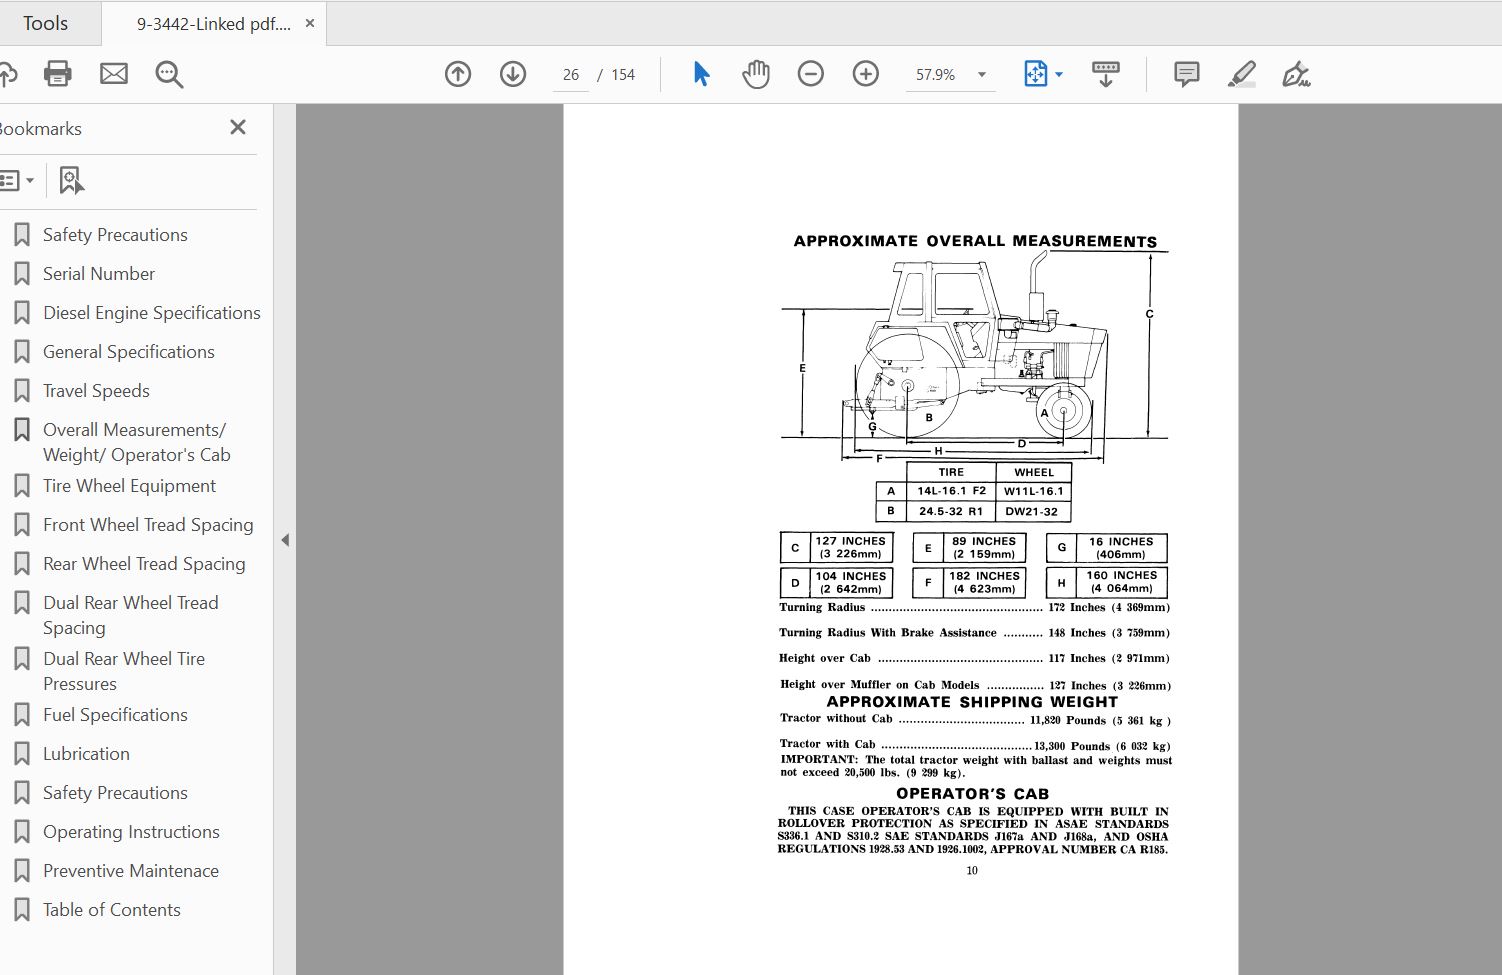This screenshot has width=1502, height=975.
Task: Select the Hand tool for panning
Action: pyautogui.click(x=756, y=73)
